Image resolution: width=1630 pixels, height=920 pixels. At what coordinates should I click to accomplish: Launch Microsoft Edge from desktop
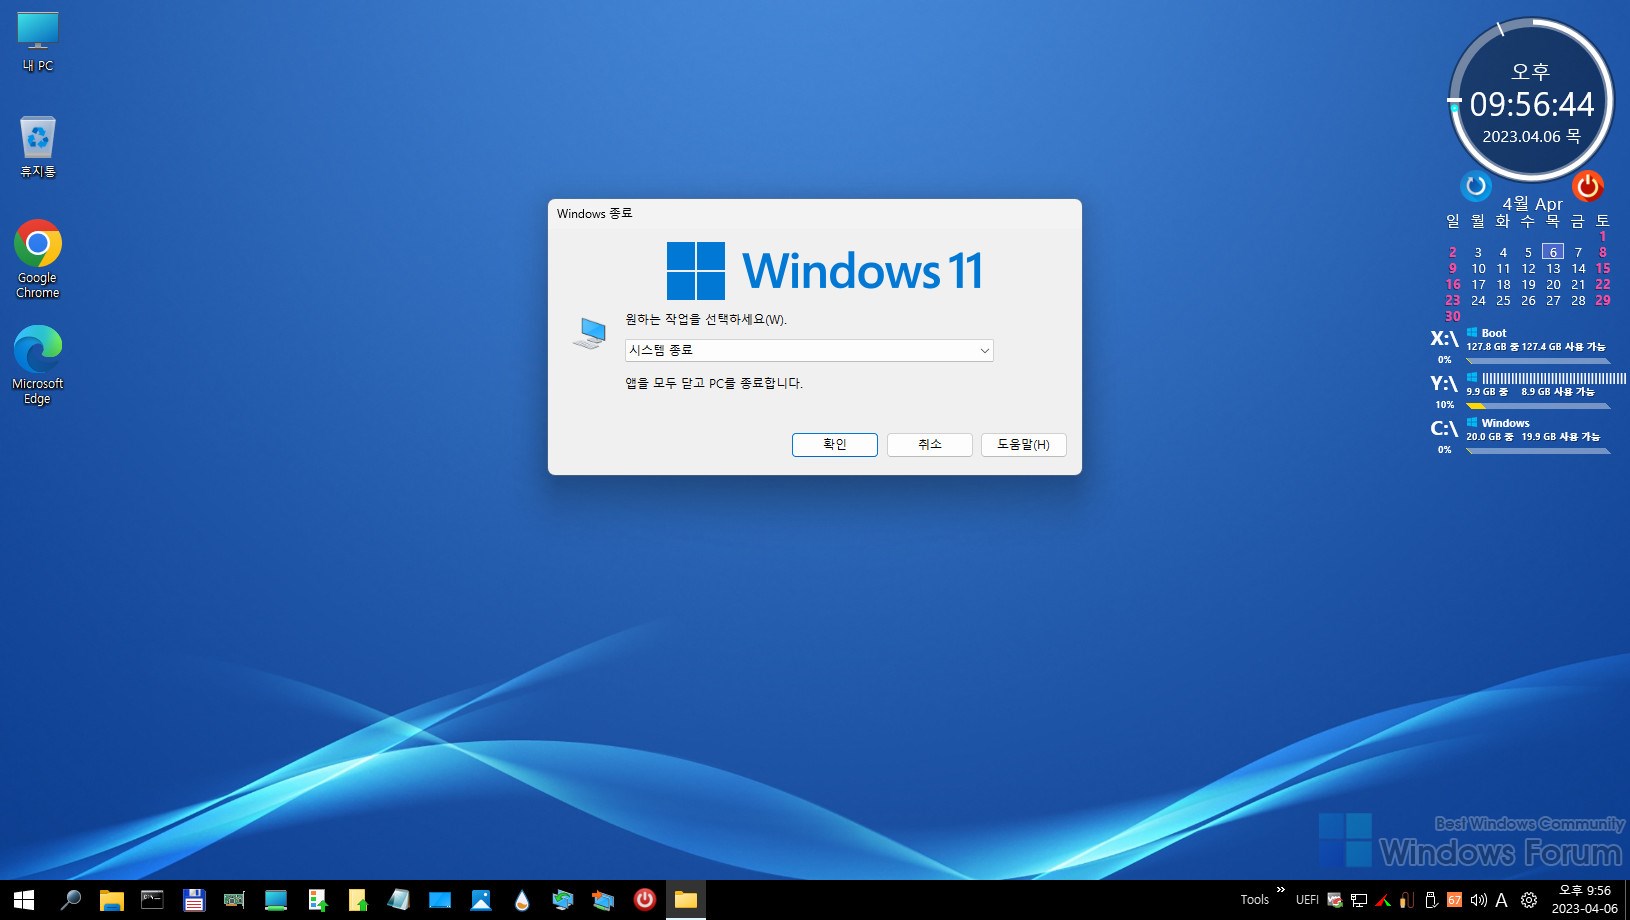click(38, 365)
